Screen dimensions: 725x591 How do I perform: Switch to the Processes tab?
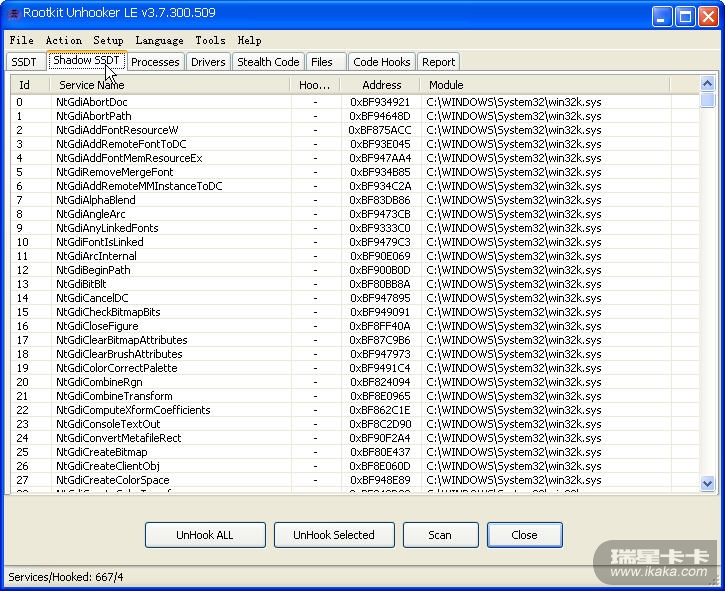[155, 62]
